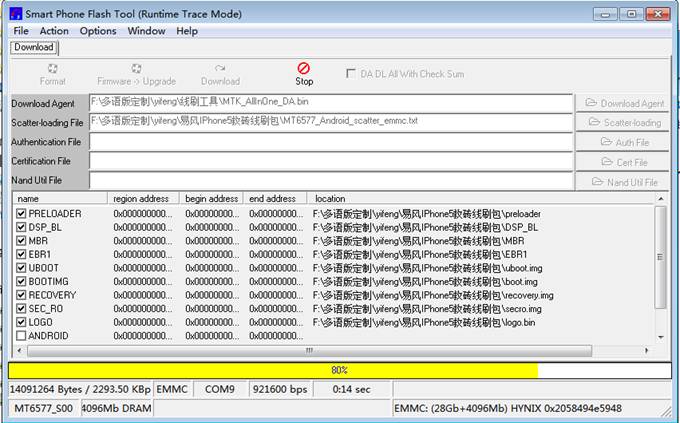This screenshot has width=680, height=423.
Task: Click the EMMC status bar cell
Action: pyautogui.click(x=172, y=390)
